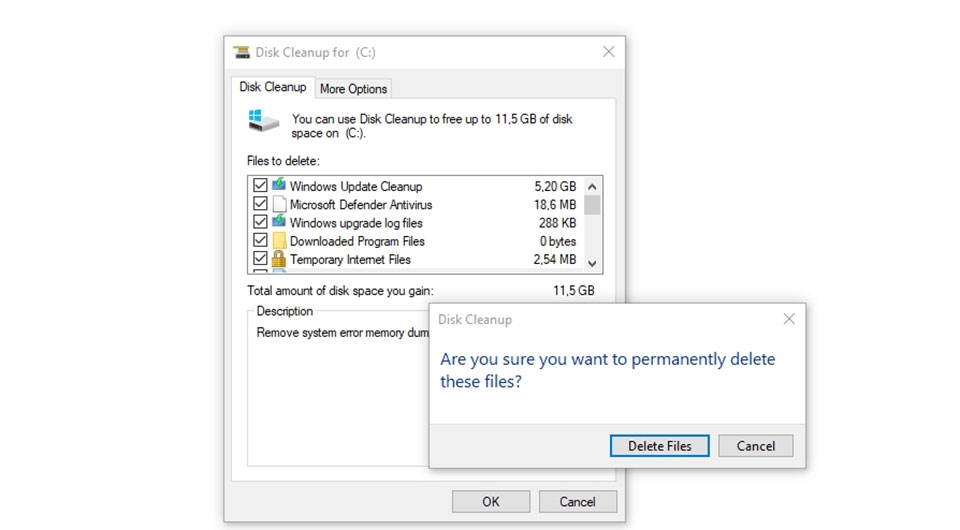This screenshot has height=530, width=960.
Task: Click the file list scroll up arrow
Action: [x=592, y=187]
